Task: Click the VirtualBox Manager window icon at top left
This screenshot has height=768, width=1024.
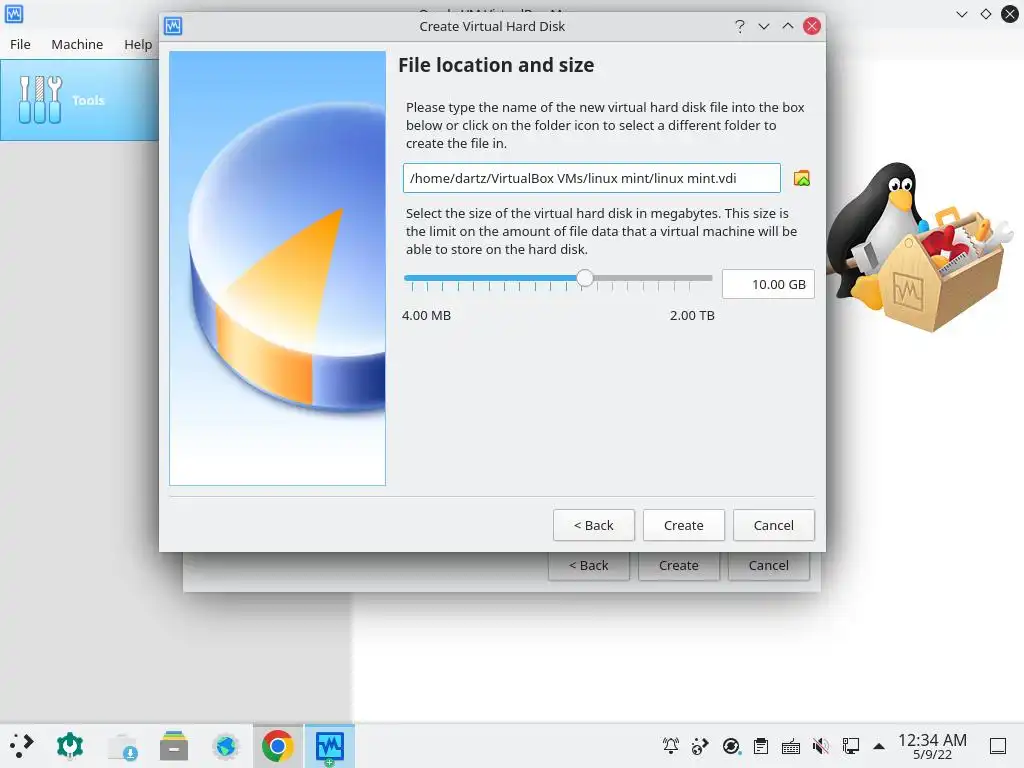Action: [x=14, y=14]
